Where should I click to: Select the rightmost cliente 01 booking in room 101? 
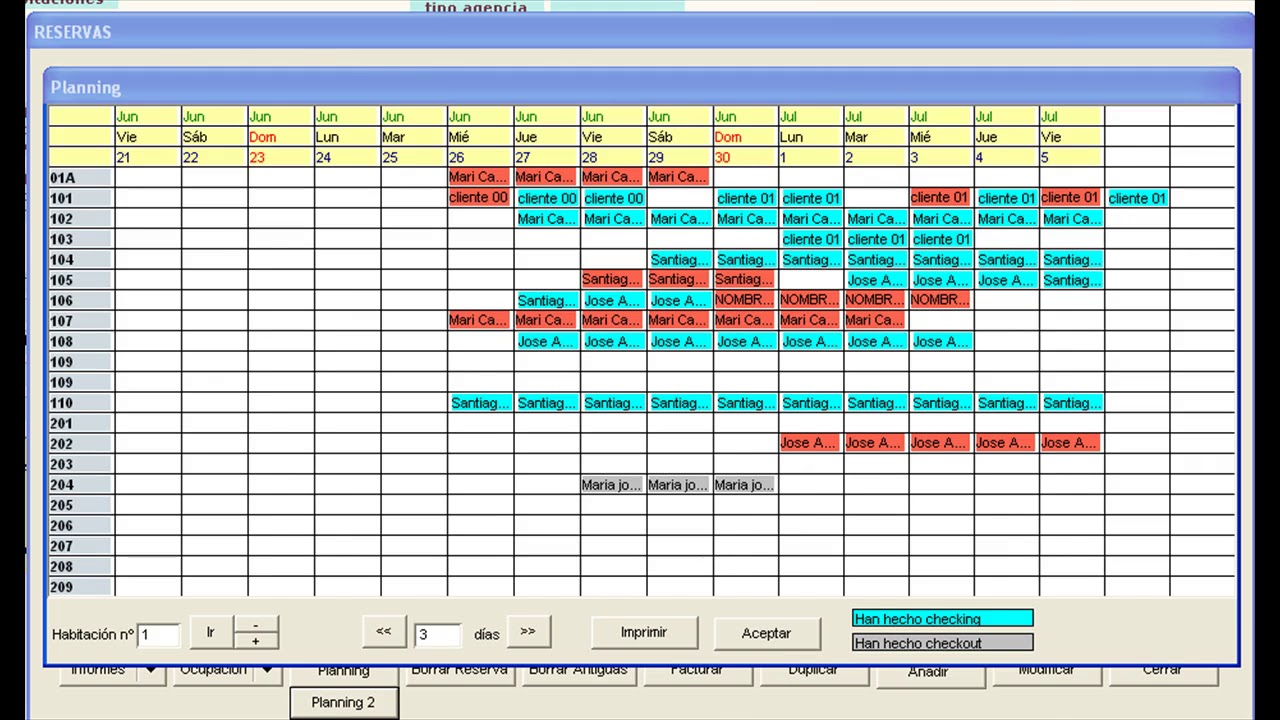point(1137,198)
